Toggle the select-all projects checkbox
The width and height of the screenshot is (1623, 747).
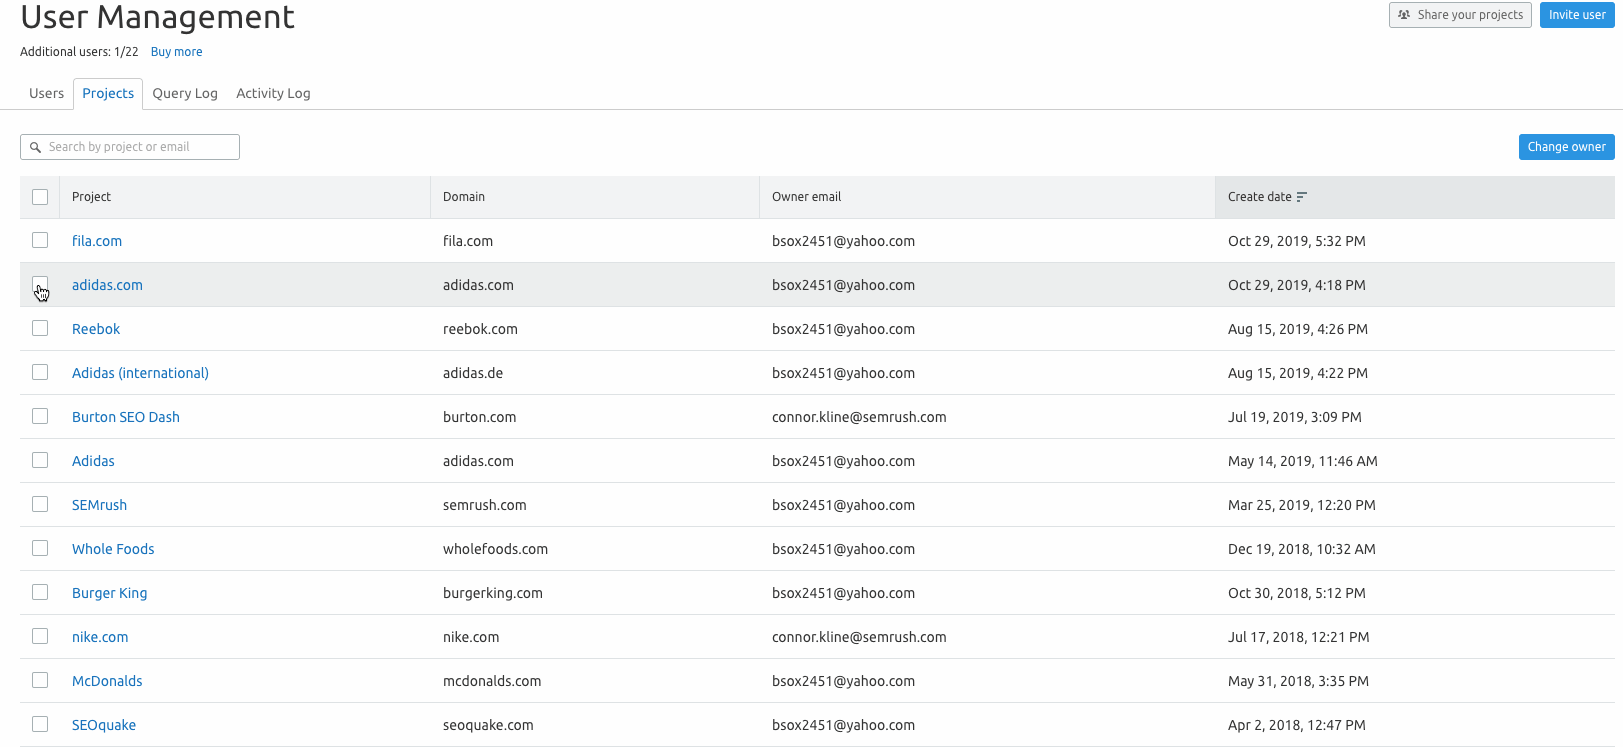[x=40, y=197]
